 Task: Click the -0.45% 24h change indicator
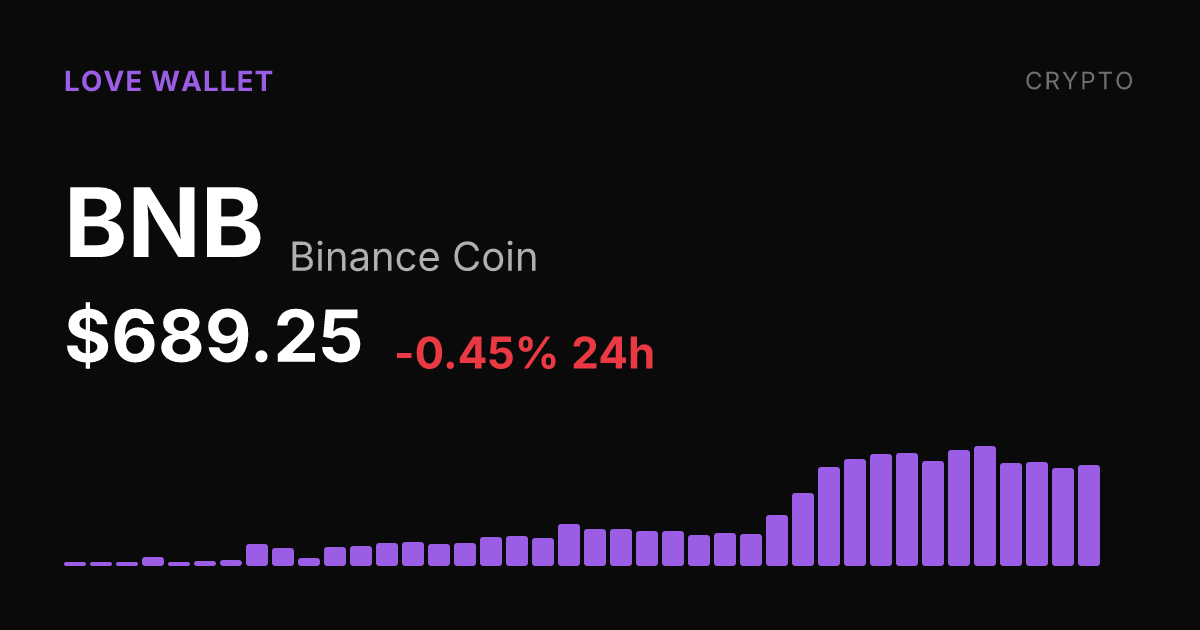click(x=525, y=355)
